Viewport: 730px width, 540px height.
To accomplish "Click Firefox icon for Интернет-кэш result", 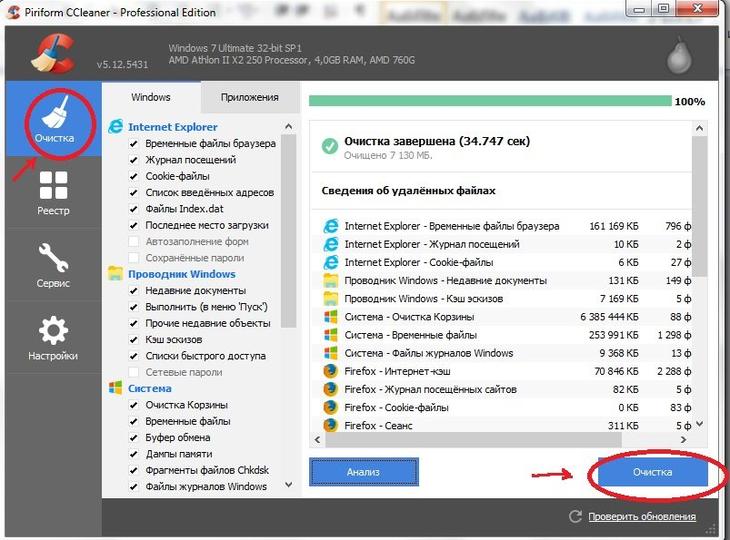I will tap(331, 371).
